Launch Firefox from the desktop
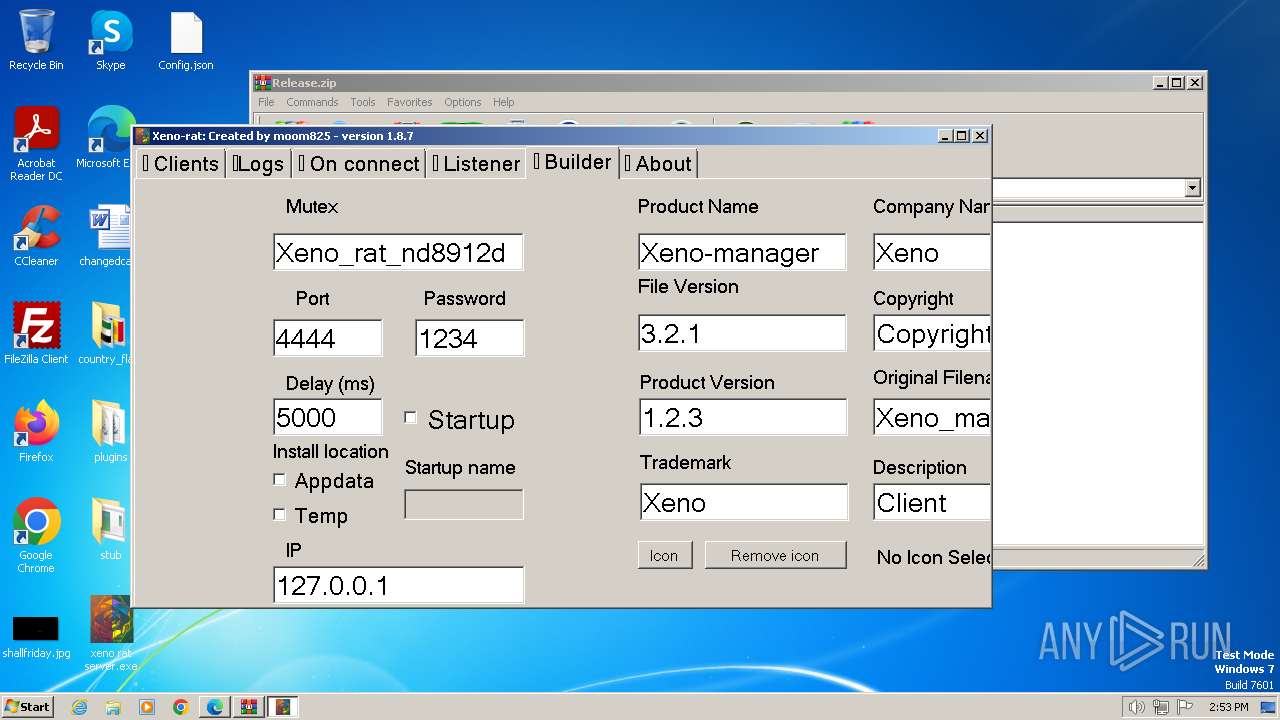 tap(36, 432)
